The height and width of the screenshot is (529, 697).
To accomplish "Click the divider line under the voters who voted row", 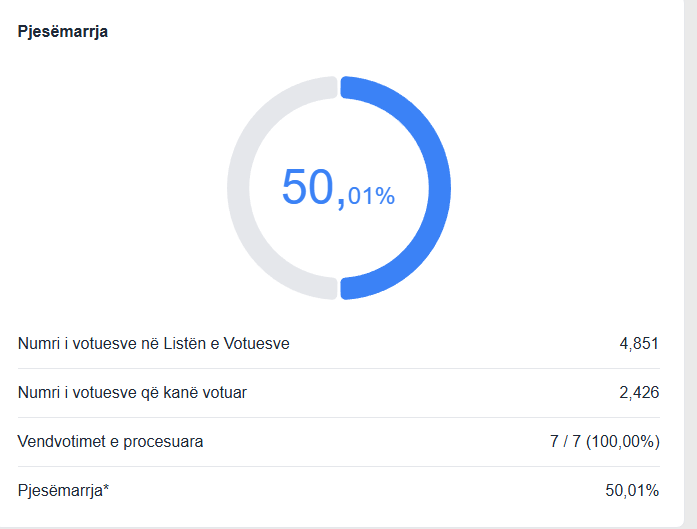I will [338, 417].
